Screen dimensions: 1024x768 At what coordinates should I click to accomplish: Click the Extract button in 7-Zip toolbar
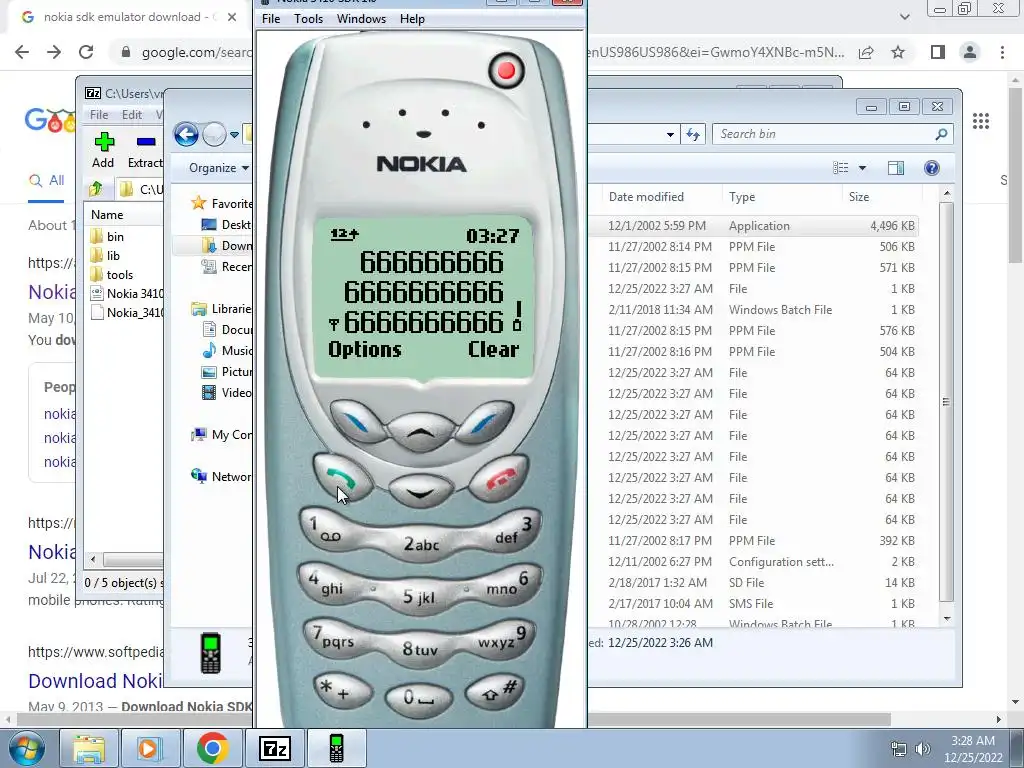145,150
